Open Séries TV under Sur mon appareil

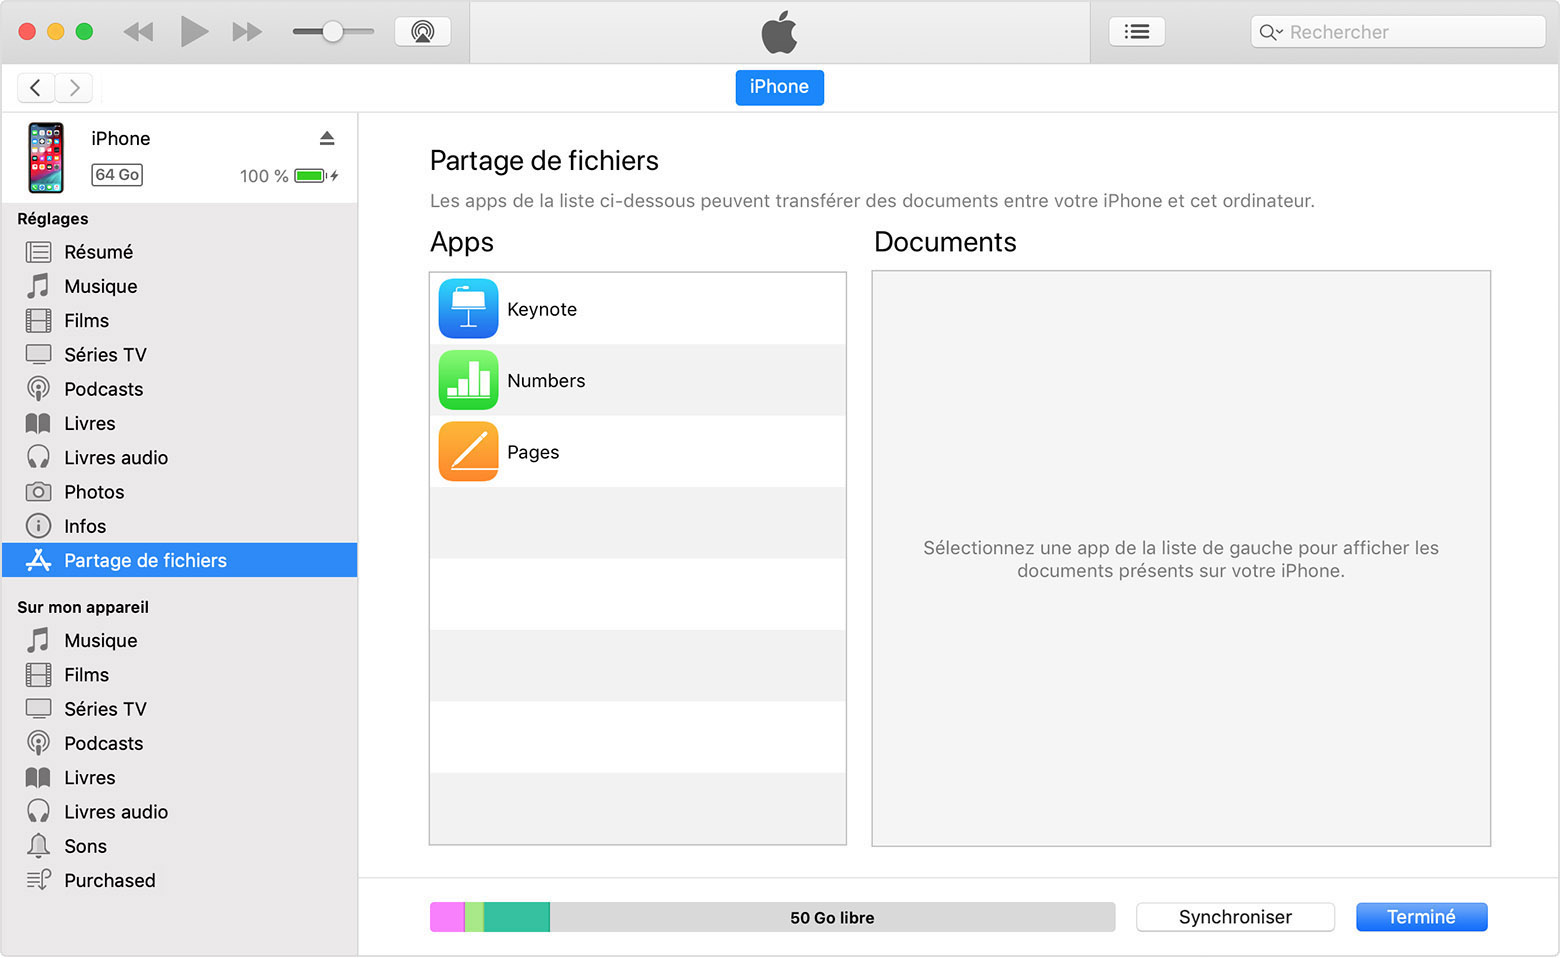coord(180,709)
